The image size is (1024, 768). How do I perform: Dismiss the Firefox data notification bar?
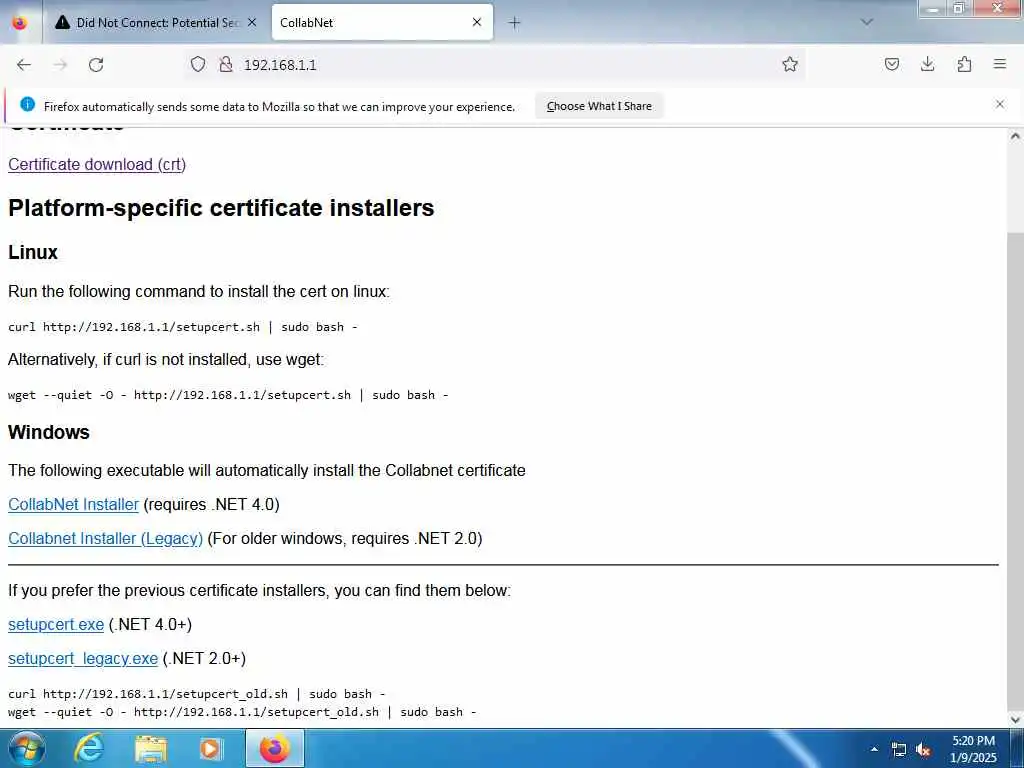tap(1000, 104)
